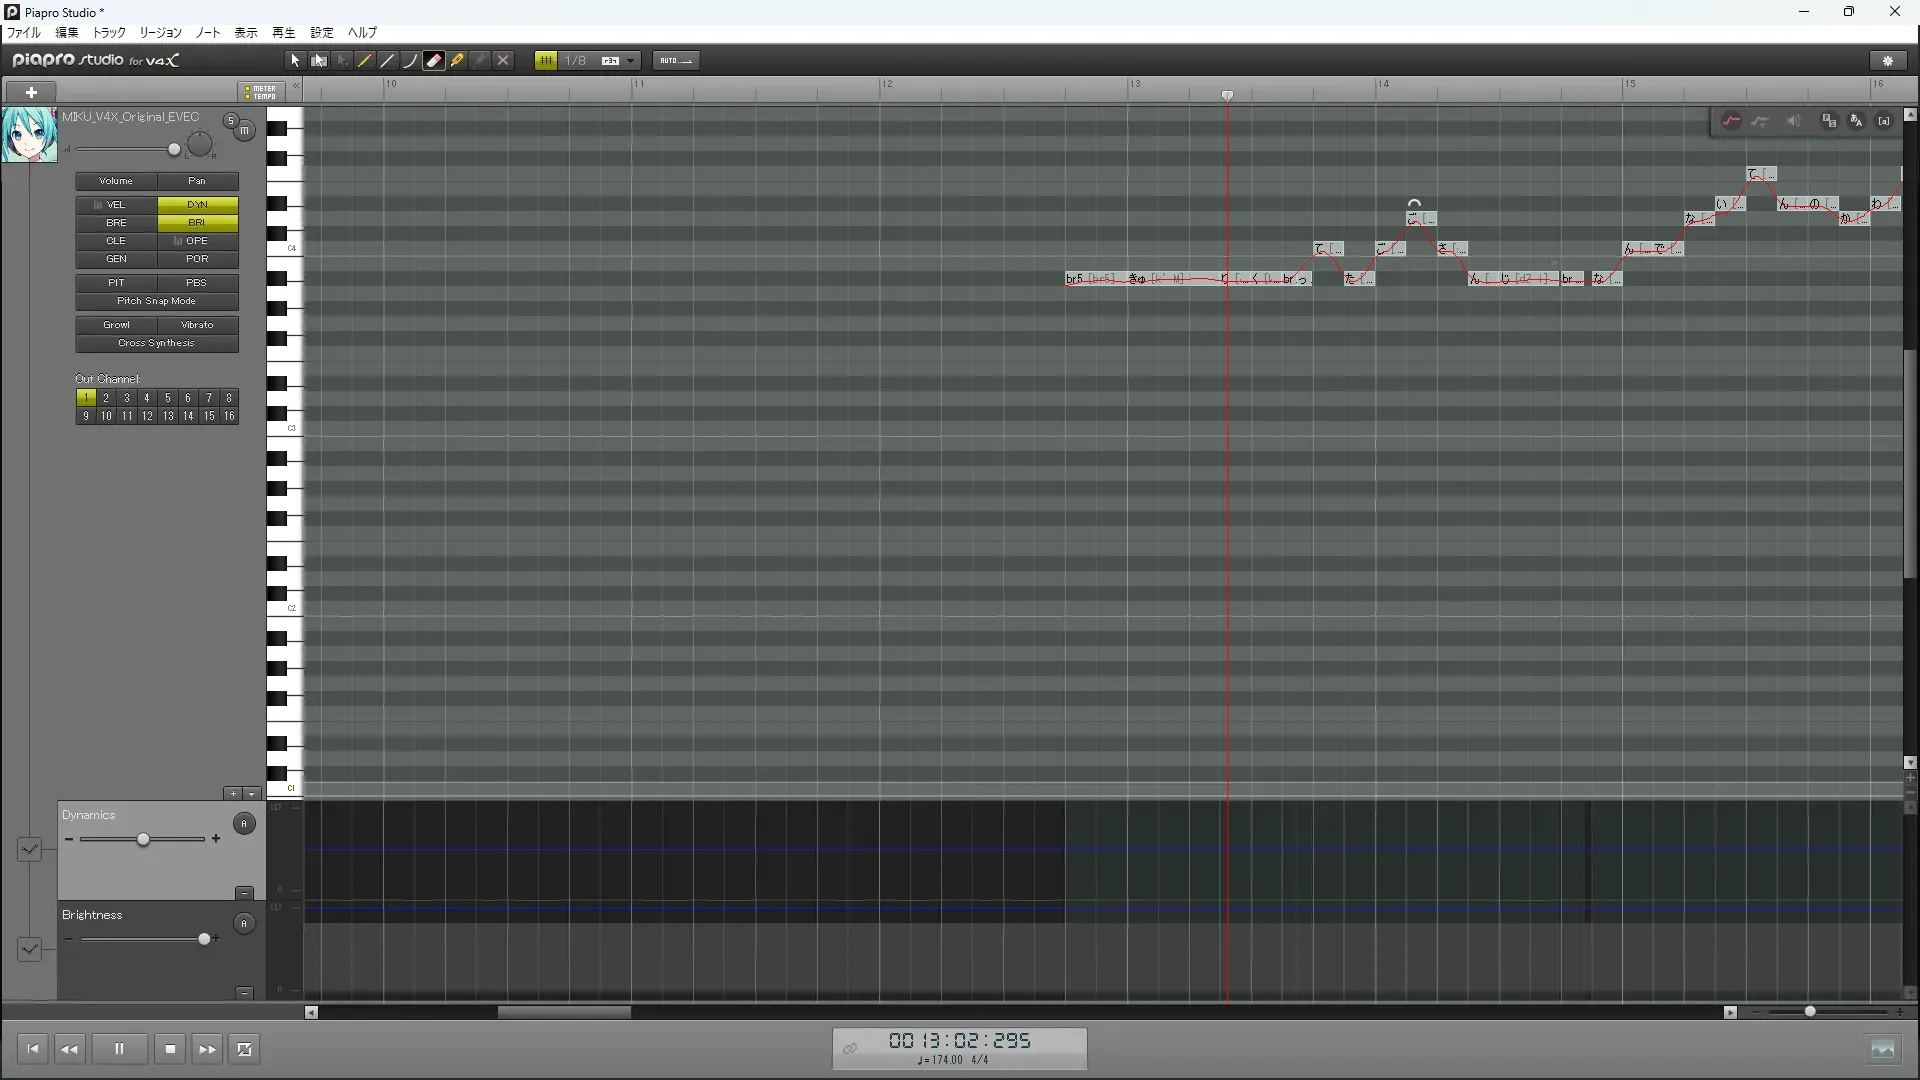Pause playback
This screenshot has width=1920, height=1080.
pos(119,1049)
